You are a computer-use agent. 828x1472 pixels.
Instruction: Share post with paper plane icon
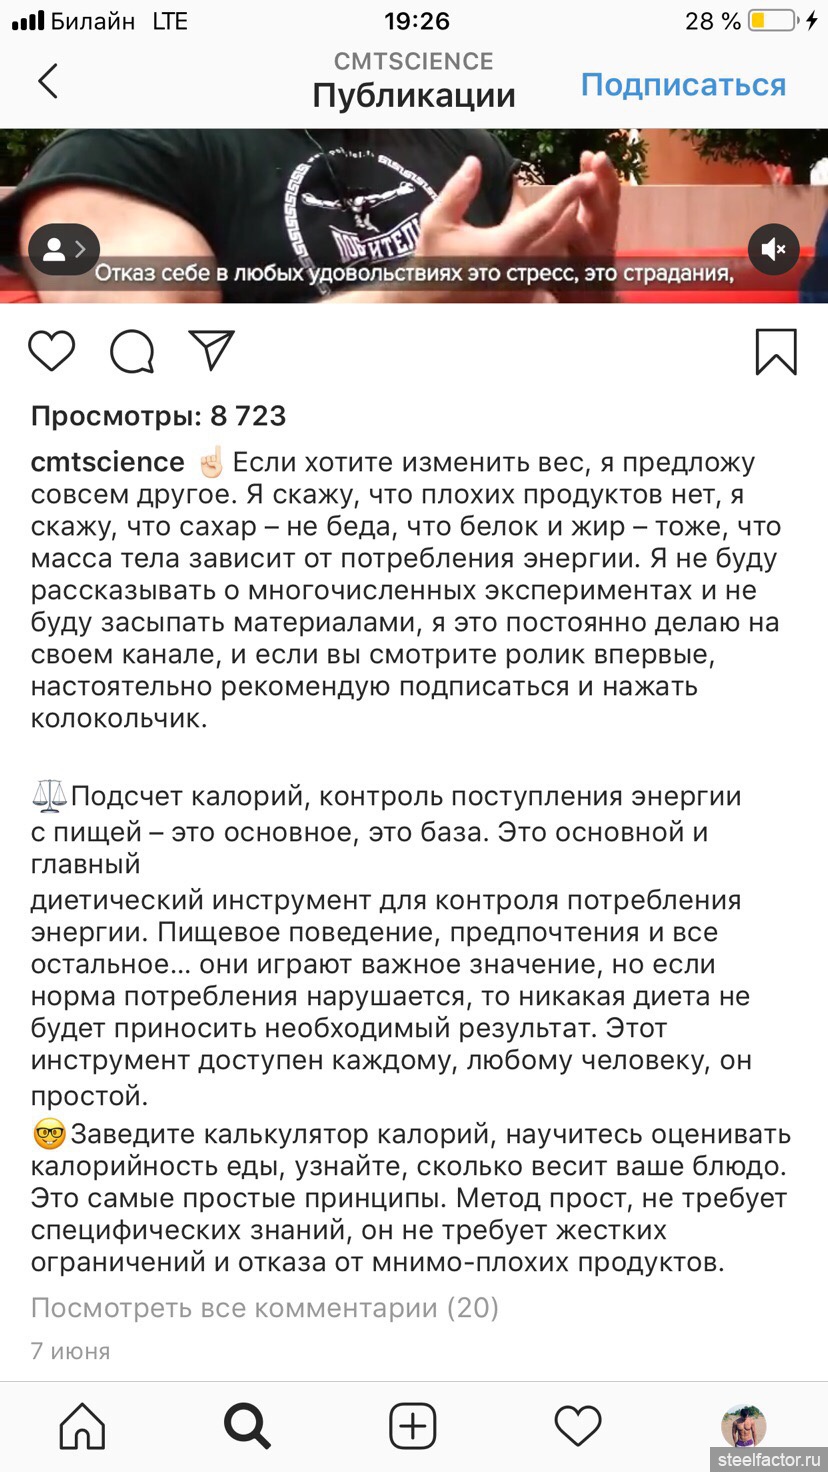click(211, 351)
